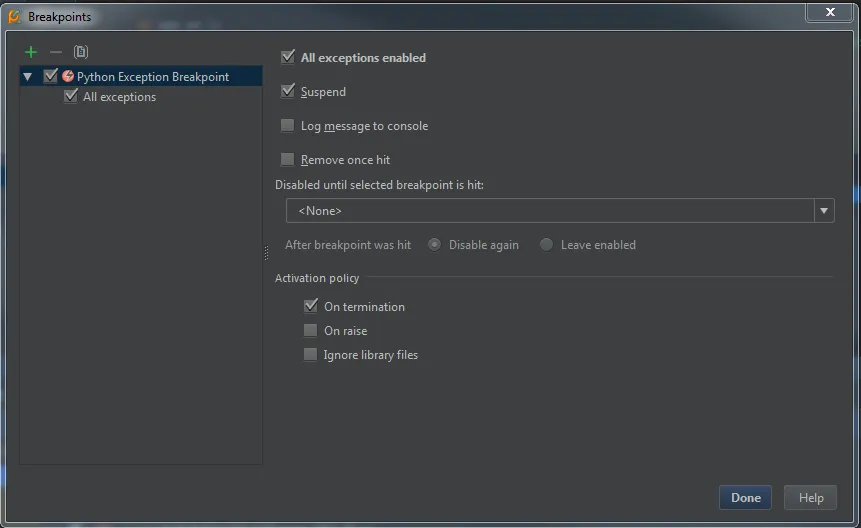The width and height of the screenshot is (861, 528).
Task: Click the group breakpoints icon in toolbar
Action: 81,52
